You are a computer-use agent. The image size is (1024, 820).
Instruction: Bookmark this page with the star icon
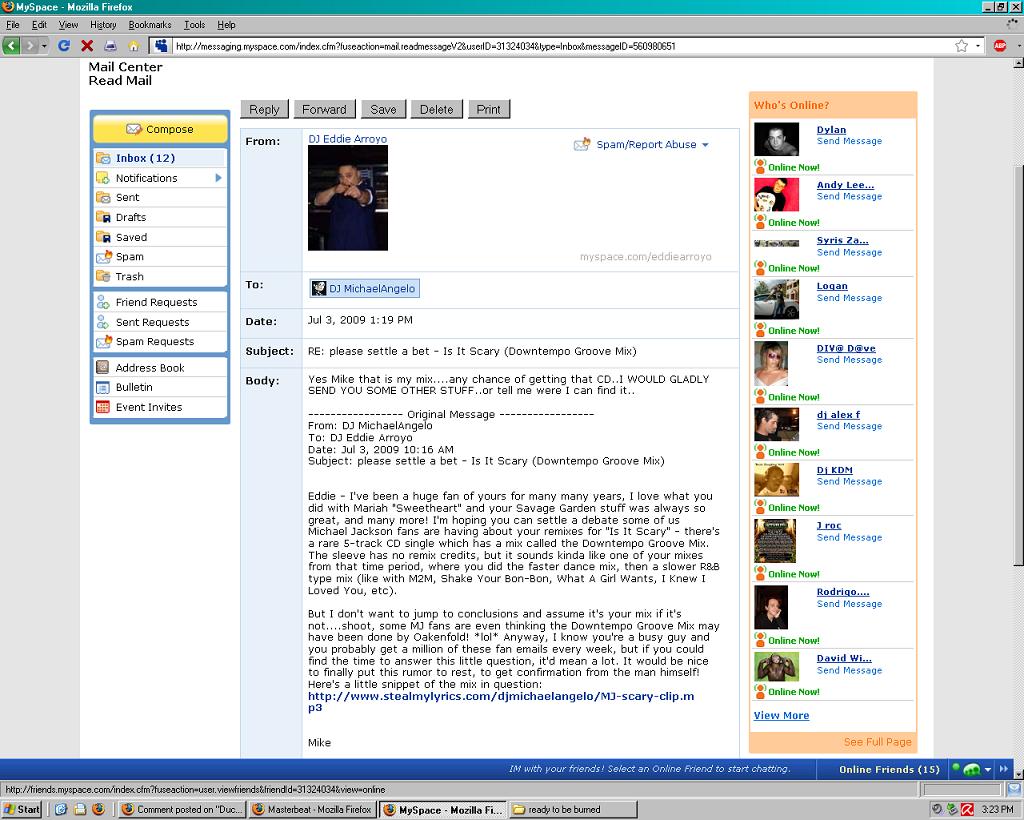(961, 46)
